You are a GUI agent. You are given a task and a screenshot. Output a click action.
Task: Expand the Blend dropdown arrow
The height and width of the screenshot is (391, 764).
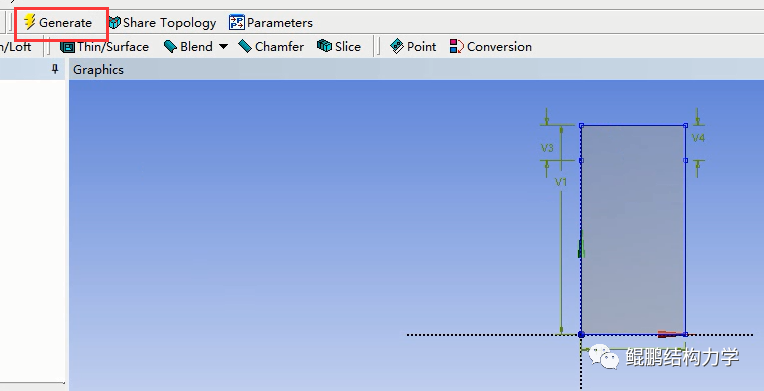223,47
